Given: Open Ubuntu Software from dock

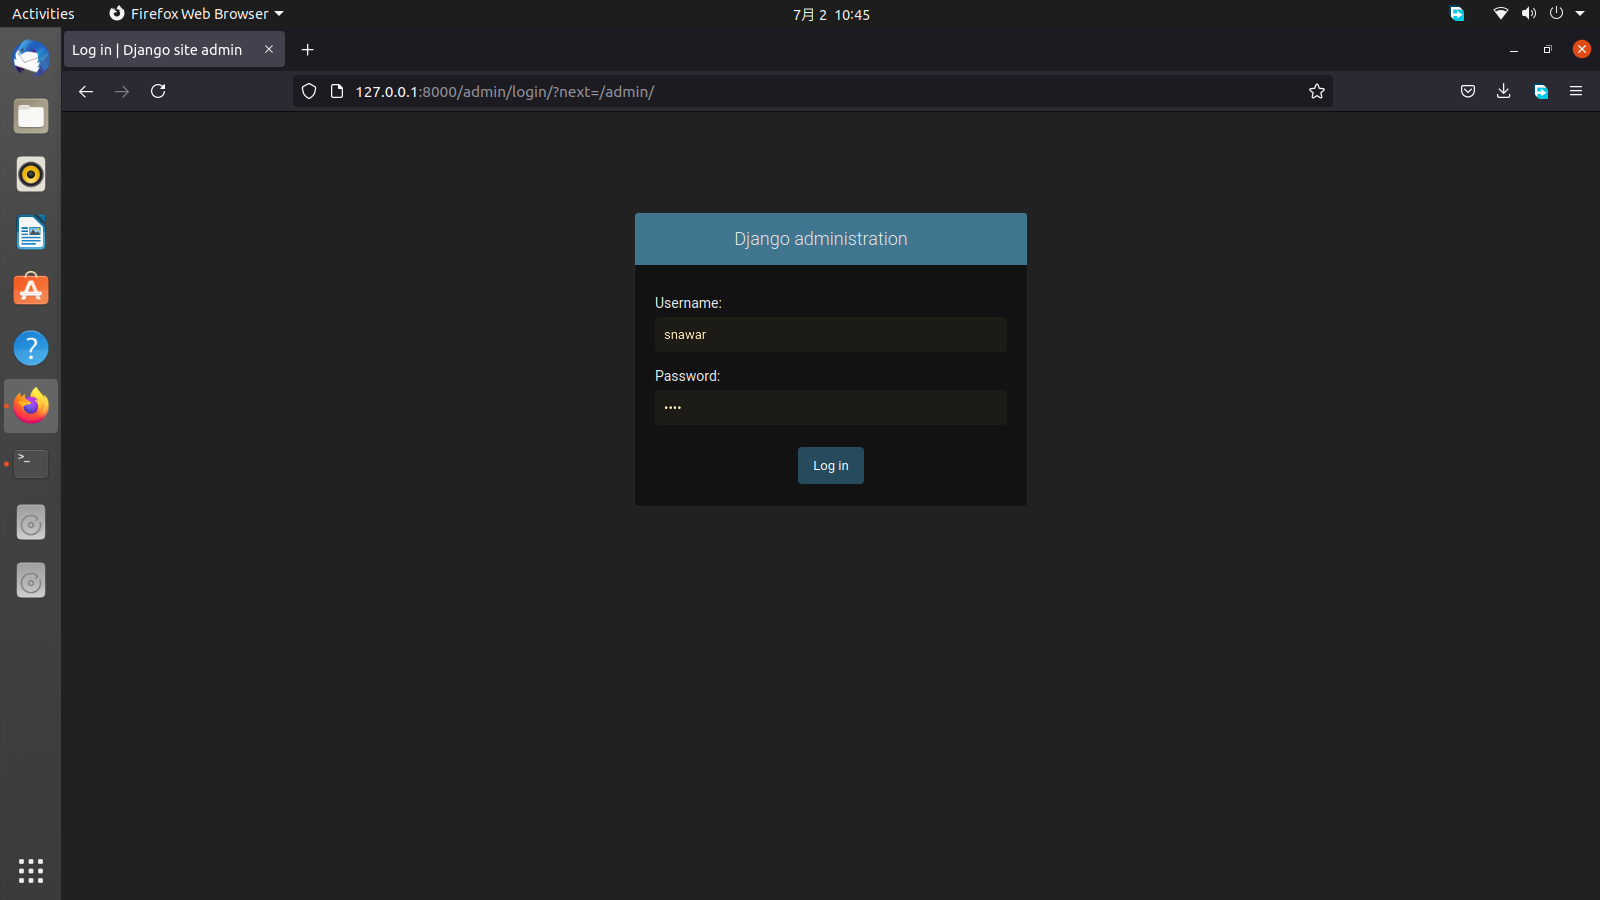Looking at the screenshot, I should 31,290.
